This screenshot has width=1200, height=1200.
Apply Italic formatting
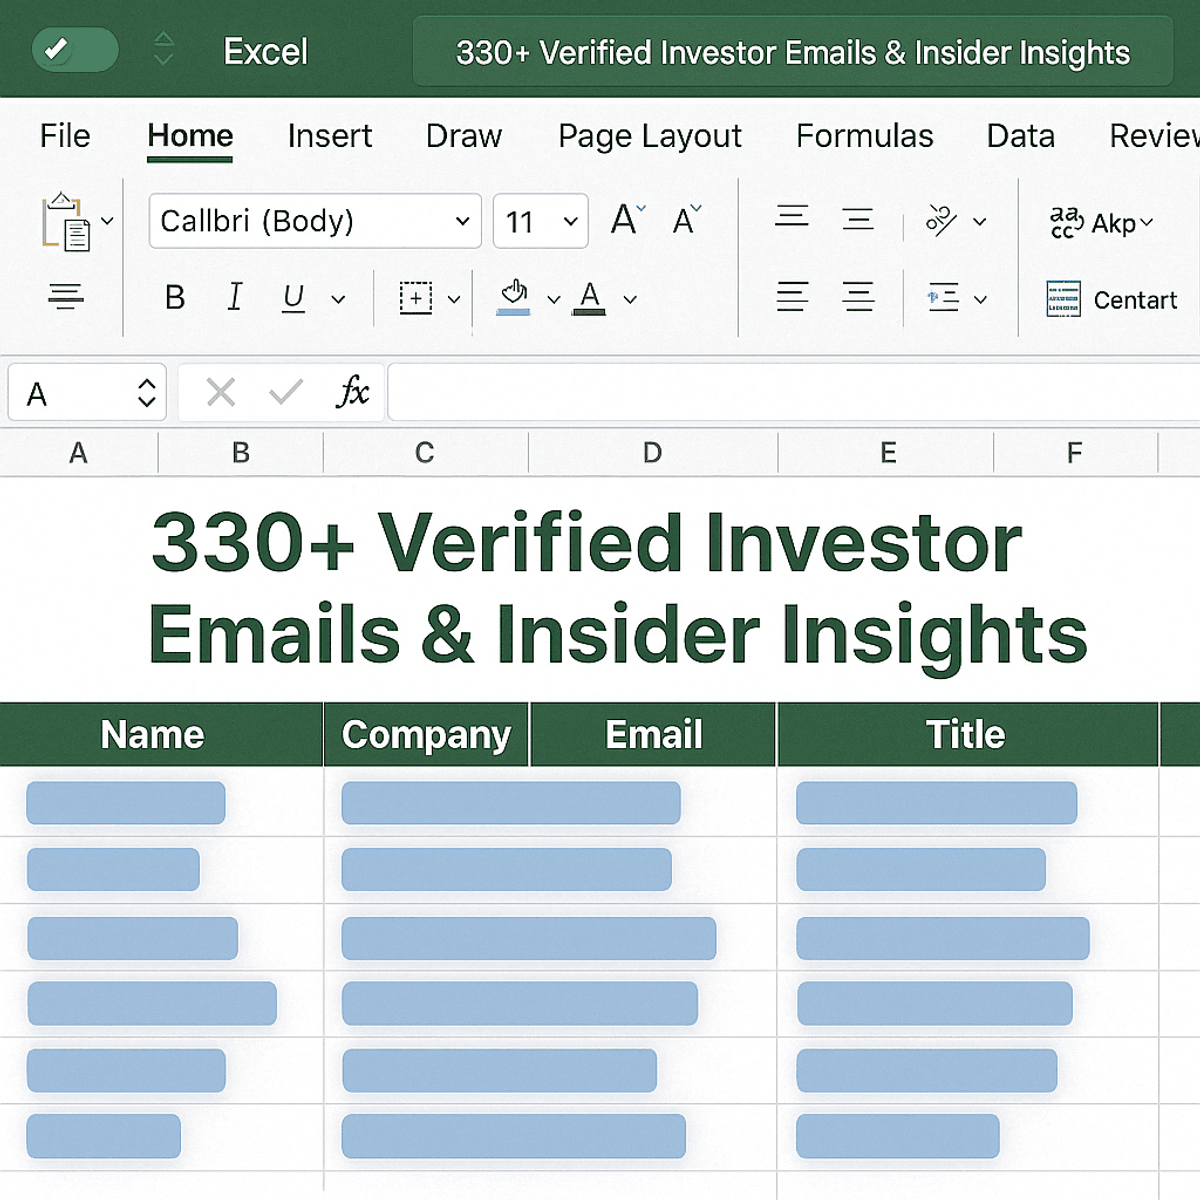point(234,298)
